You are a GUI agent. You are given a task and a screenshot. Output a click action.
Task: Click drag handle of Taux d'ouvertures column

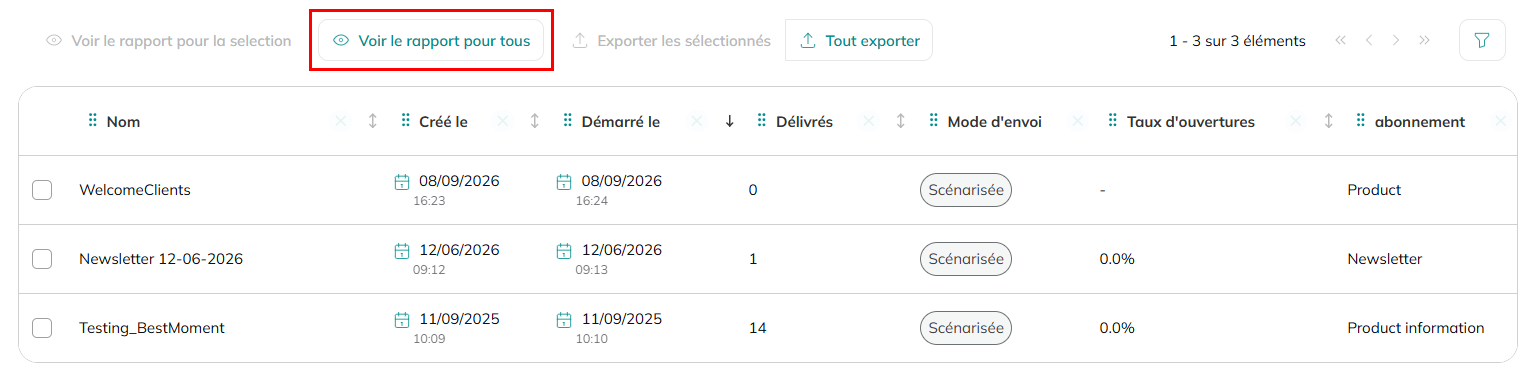click(x=1113, y=121)
